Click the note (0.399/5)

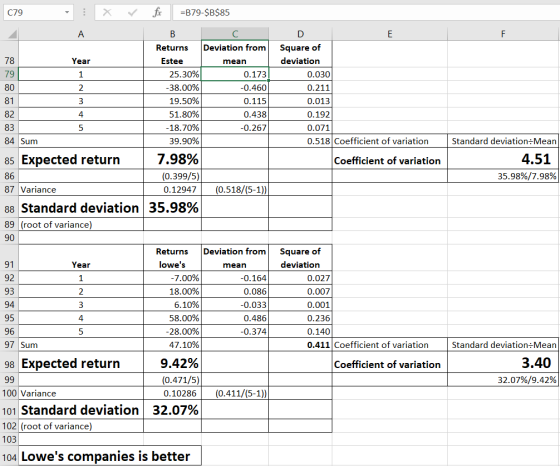[x=172, y=176]
